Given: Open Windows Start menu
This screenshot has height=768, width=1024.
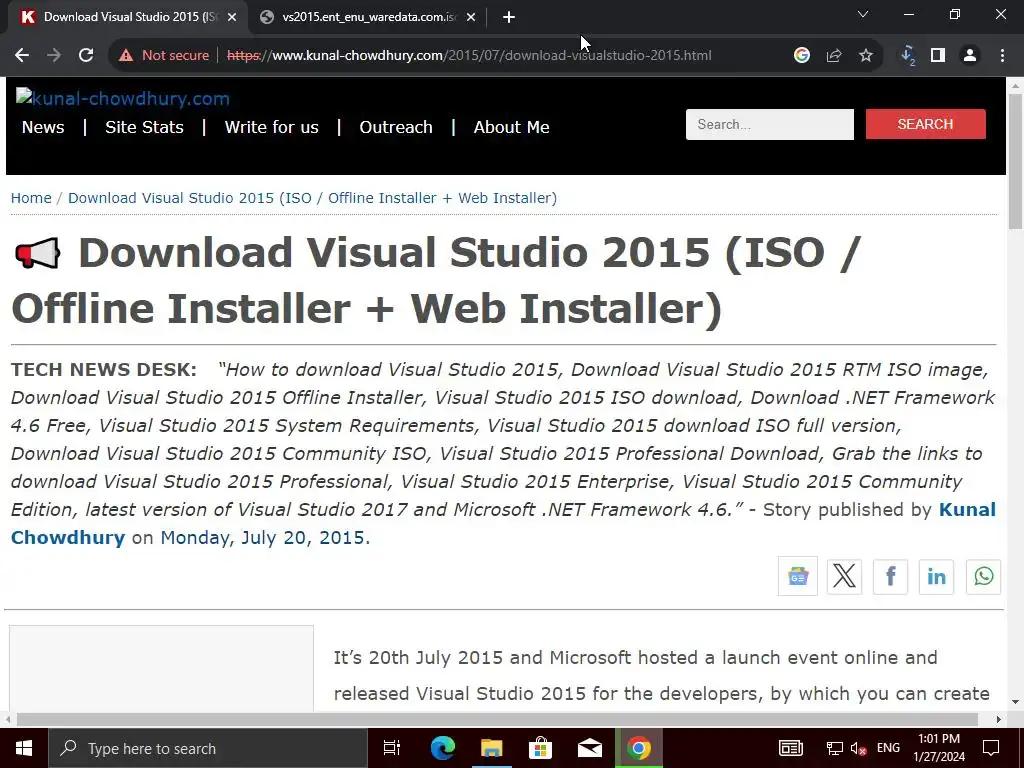Looking at the screenshot, I should (x=24, y=748).
